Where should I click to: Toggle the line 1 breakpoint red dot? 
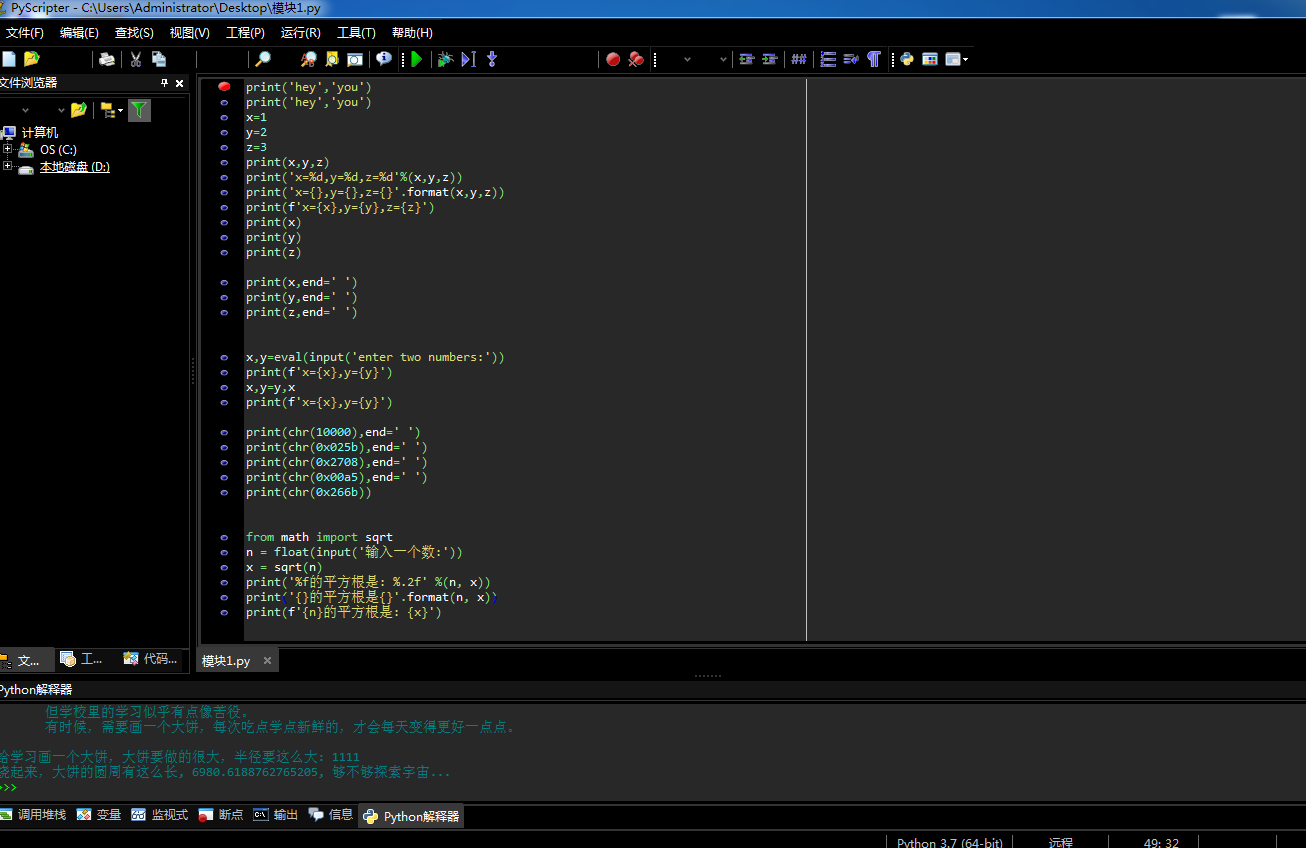(x=224, y=87)
